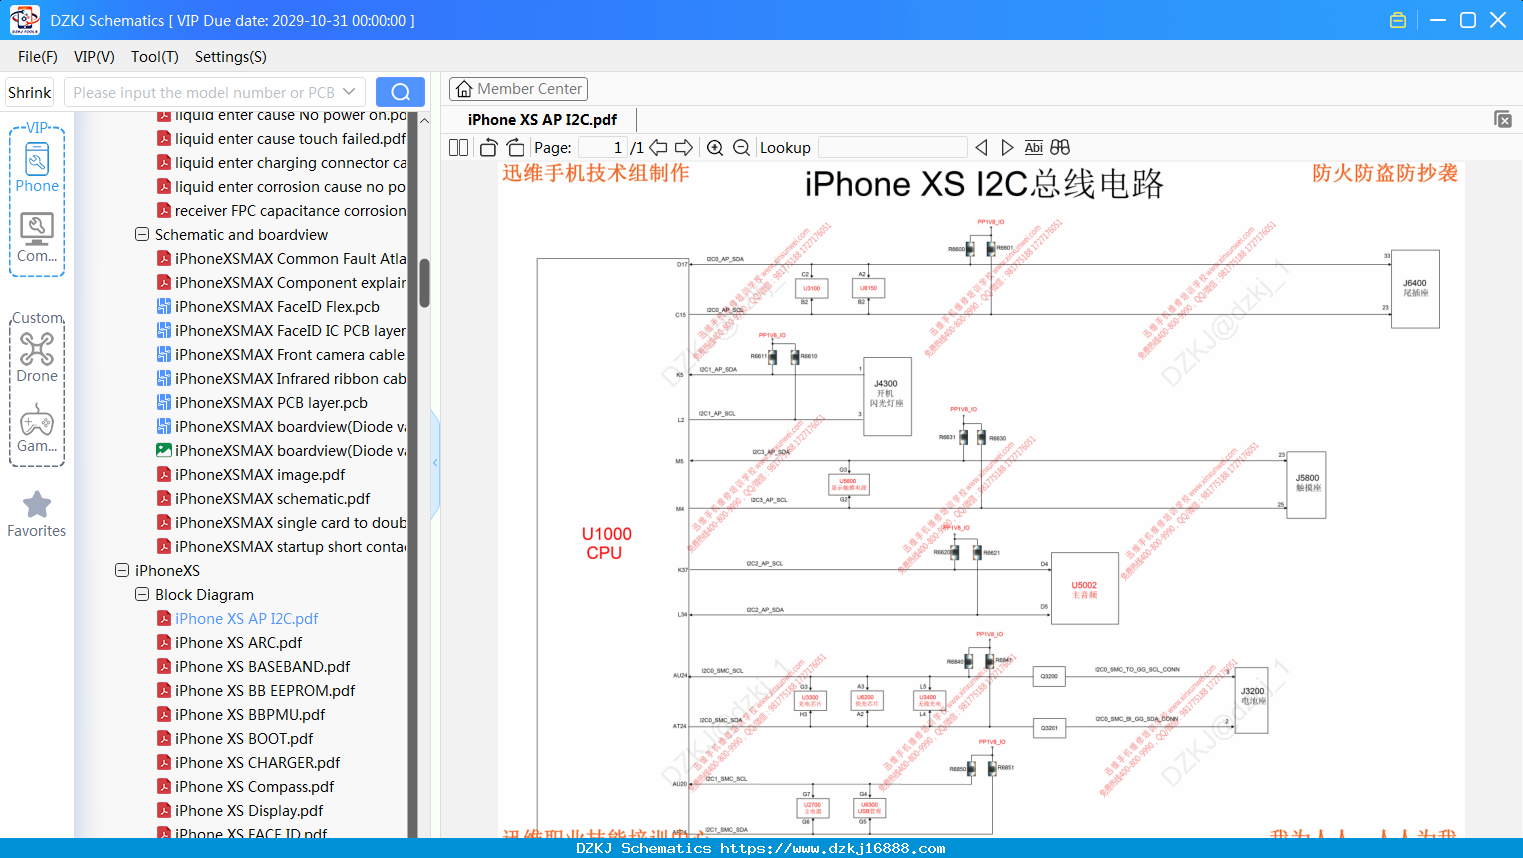Rotate the page counterclockwise

tap(489, 148)
